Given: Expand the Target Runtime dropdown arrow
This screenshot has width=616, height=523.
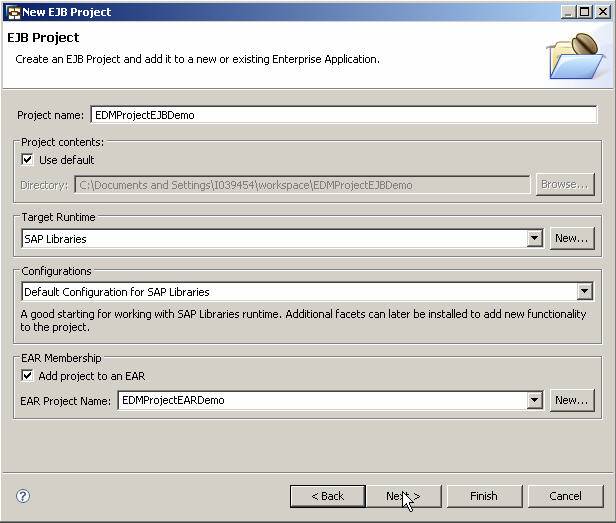Looking at the screenshot, I should coord(534,239).
